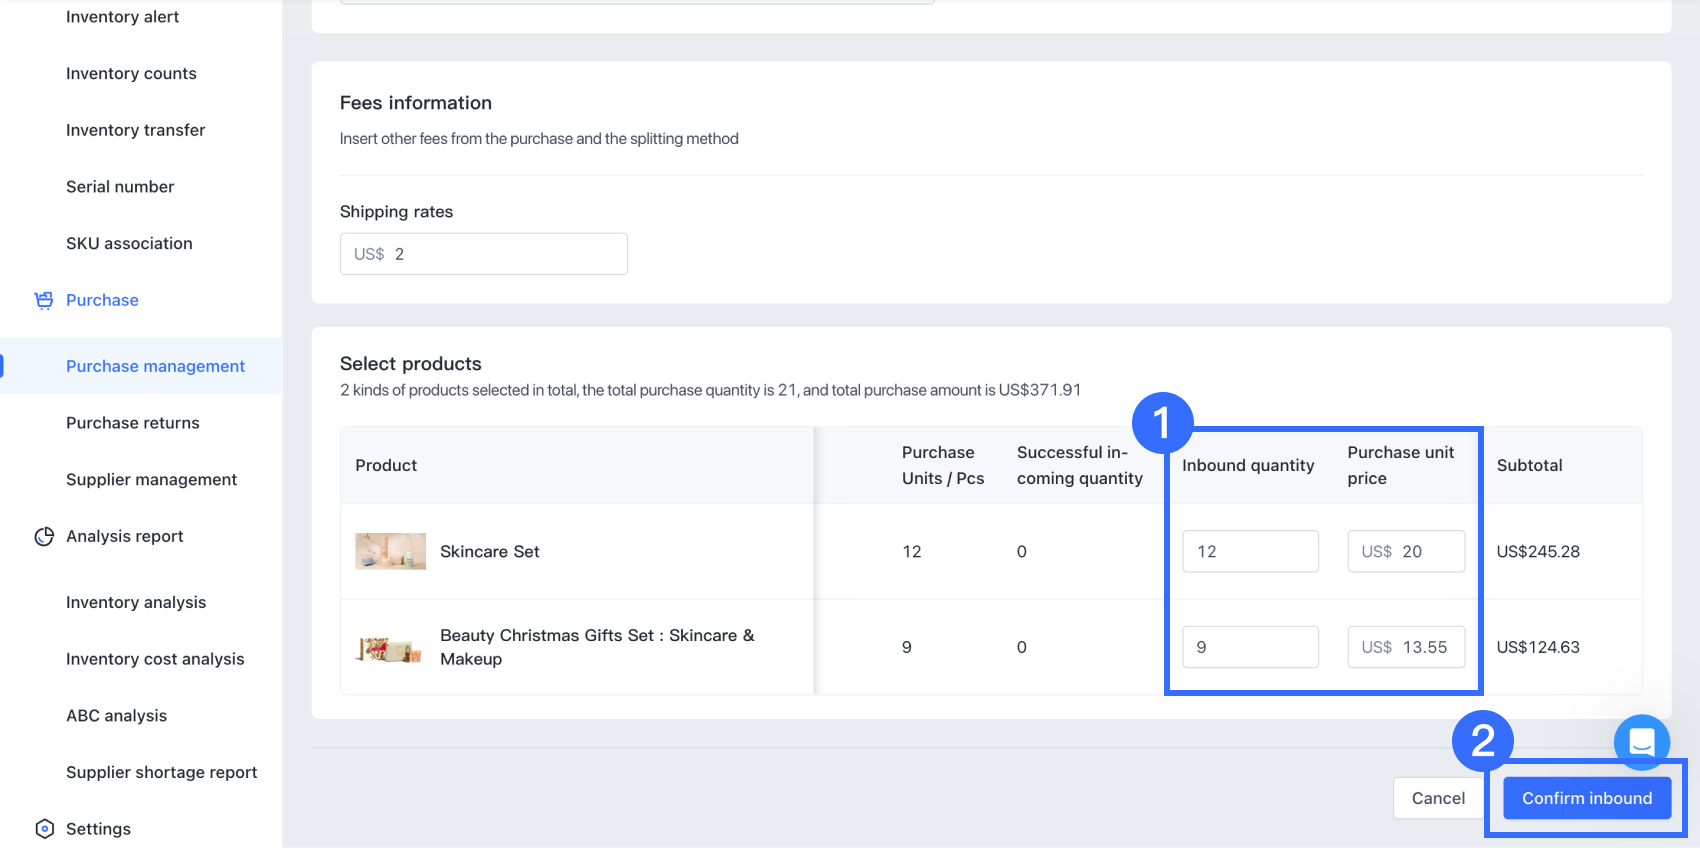Viewport: 1700px width, 848px height.
Task: Click the Beauty Christmas Gifts Set thumbnail
Action: pos(390,649)
